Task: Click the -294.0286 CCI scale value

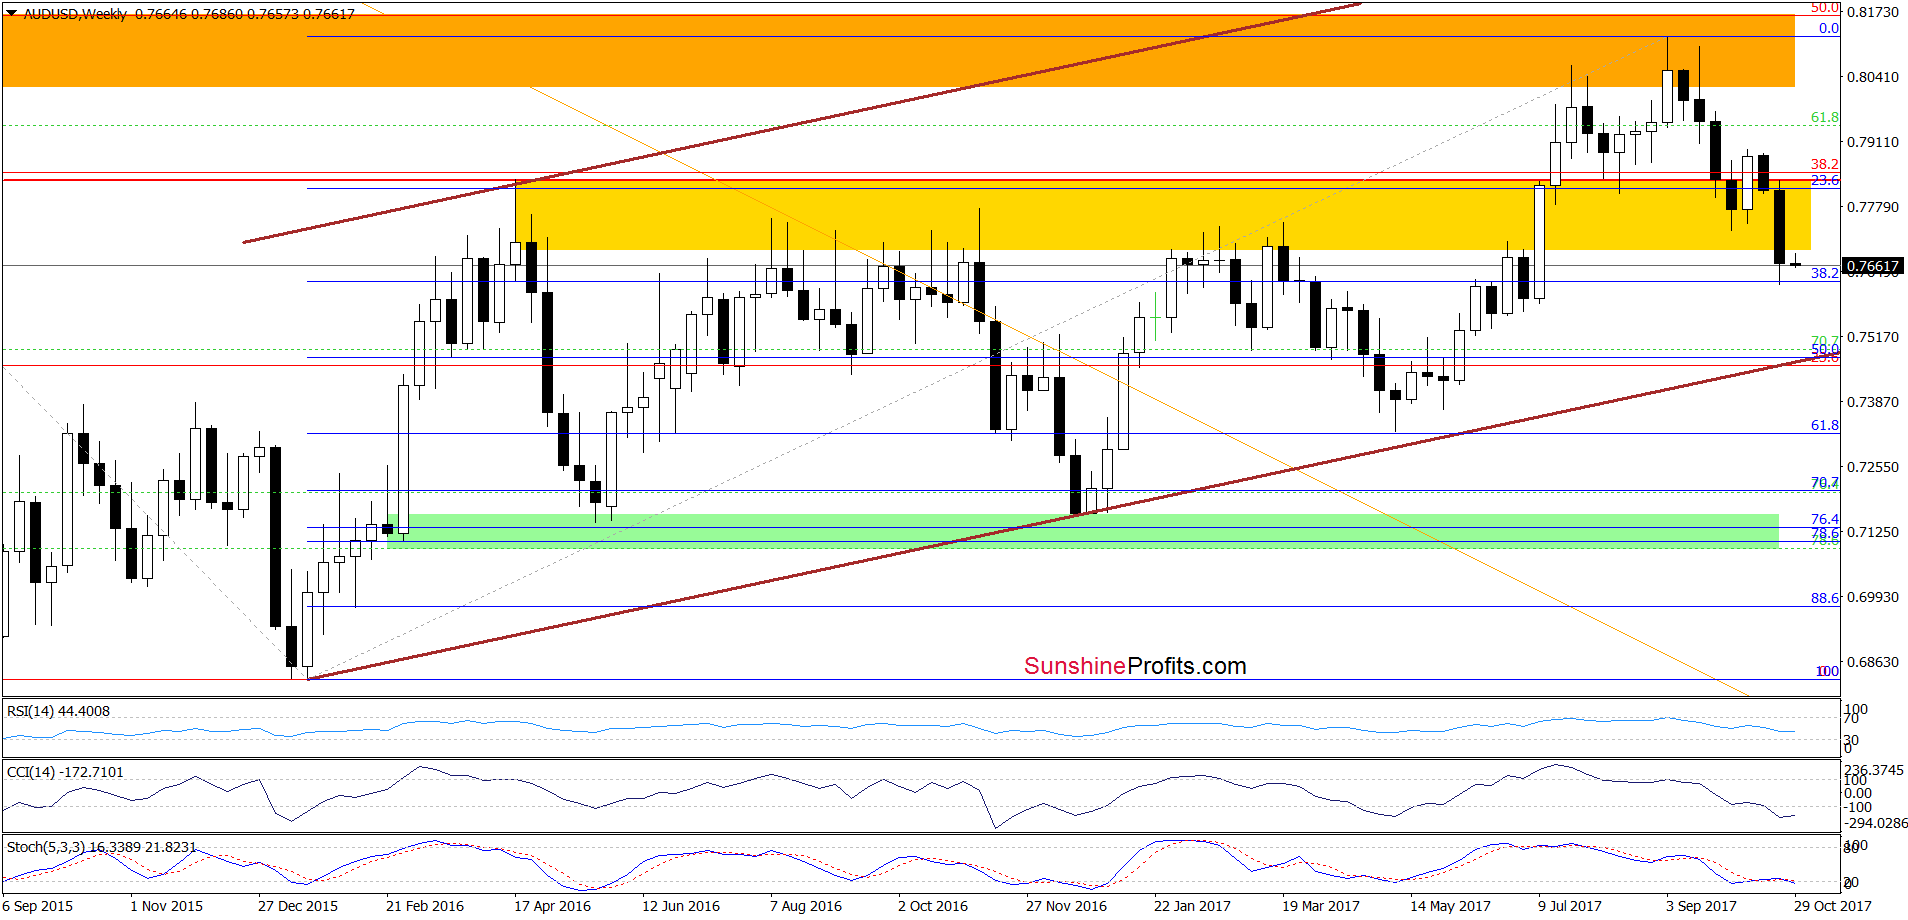Action: pos(1876,823)
